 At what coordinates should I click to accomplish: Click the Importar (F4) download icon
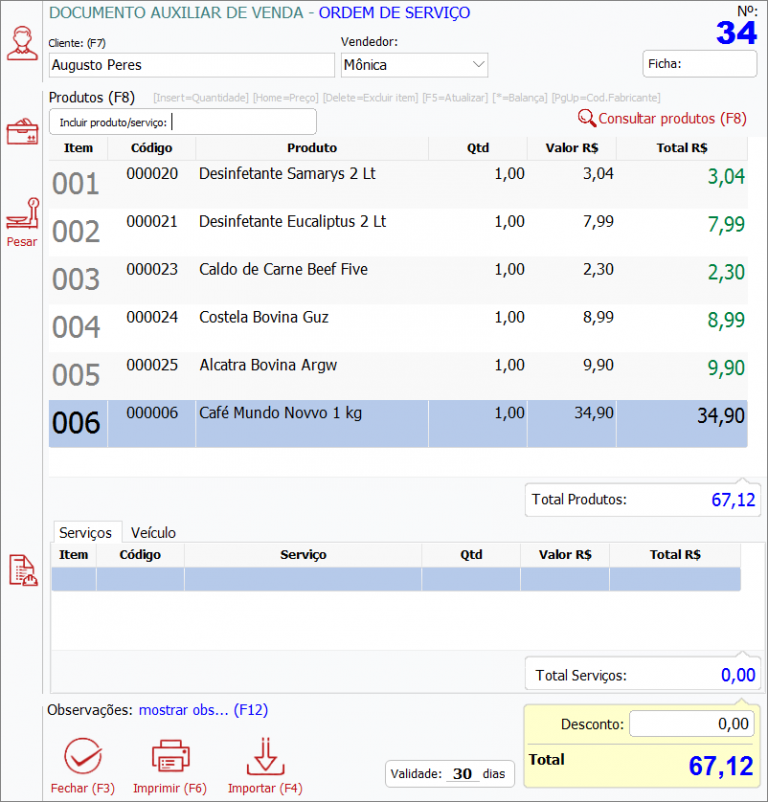click(x=264, y=757)
